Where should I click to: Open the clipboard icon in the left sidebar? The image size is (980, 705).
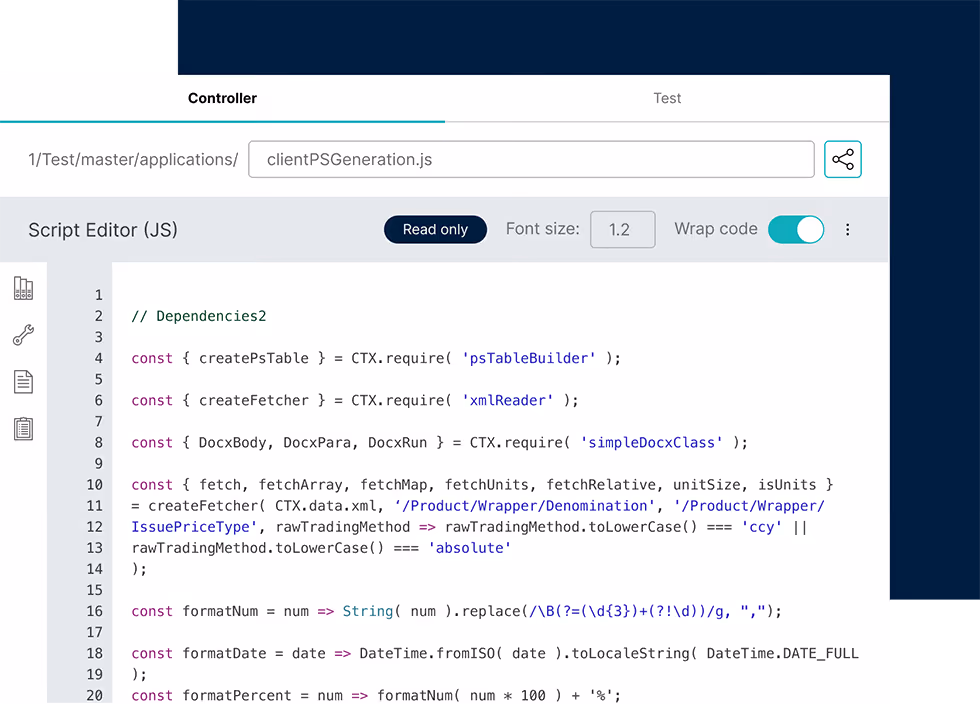pyautogui.click(x=23, y=426)
